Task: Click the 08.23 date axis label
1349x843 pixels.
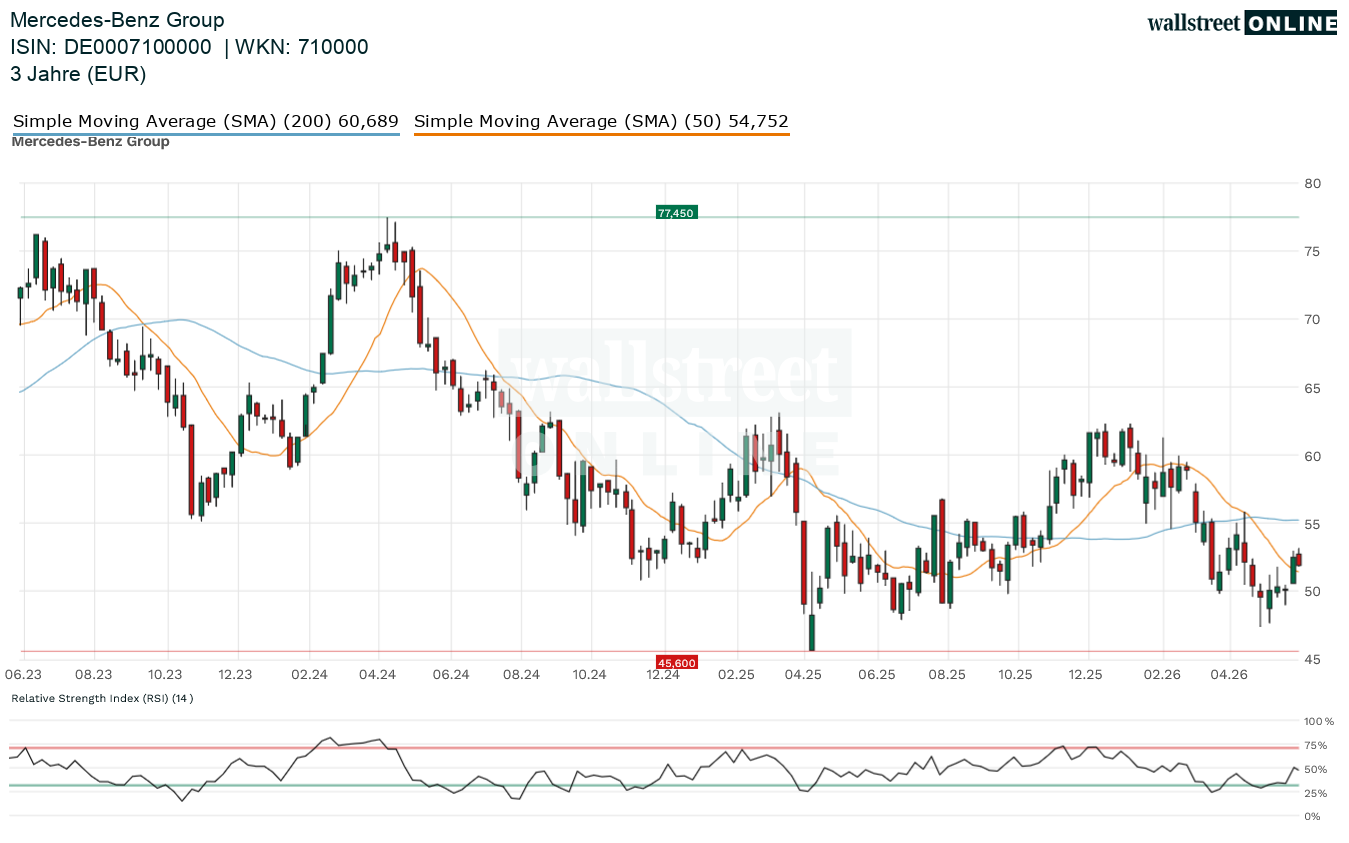Action: [93, 675]
